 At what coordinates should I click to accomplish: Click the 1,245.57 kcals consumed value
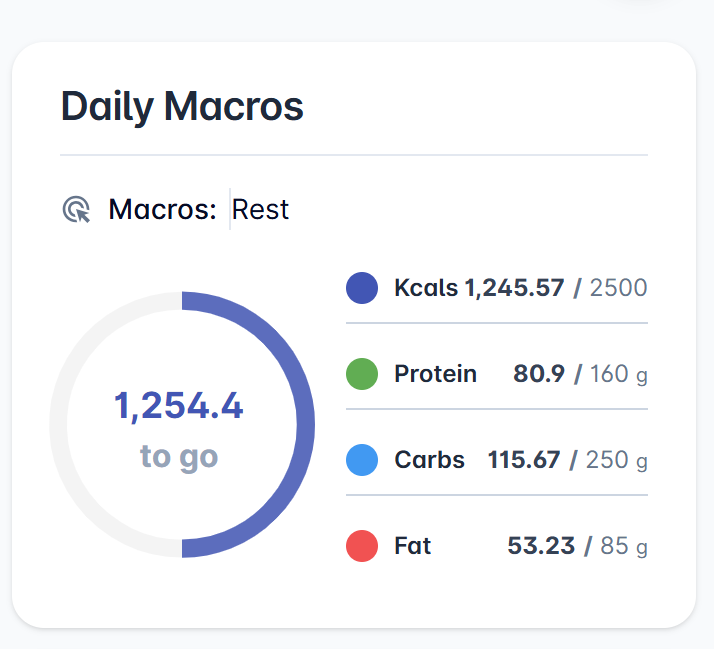coord(514,288)
